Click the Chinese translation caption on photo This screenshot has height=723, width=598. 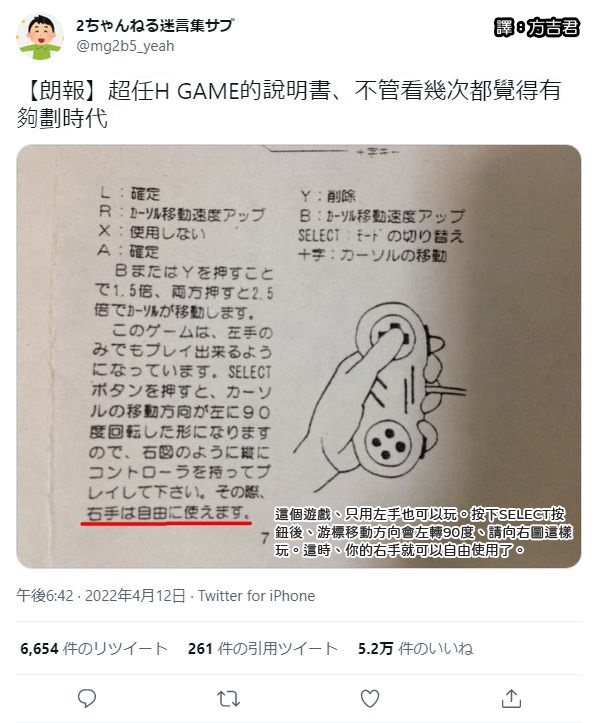(423, 532)
